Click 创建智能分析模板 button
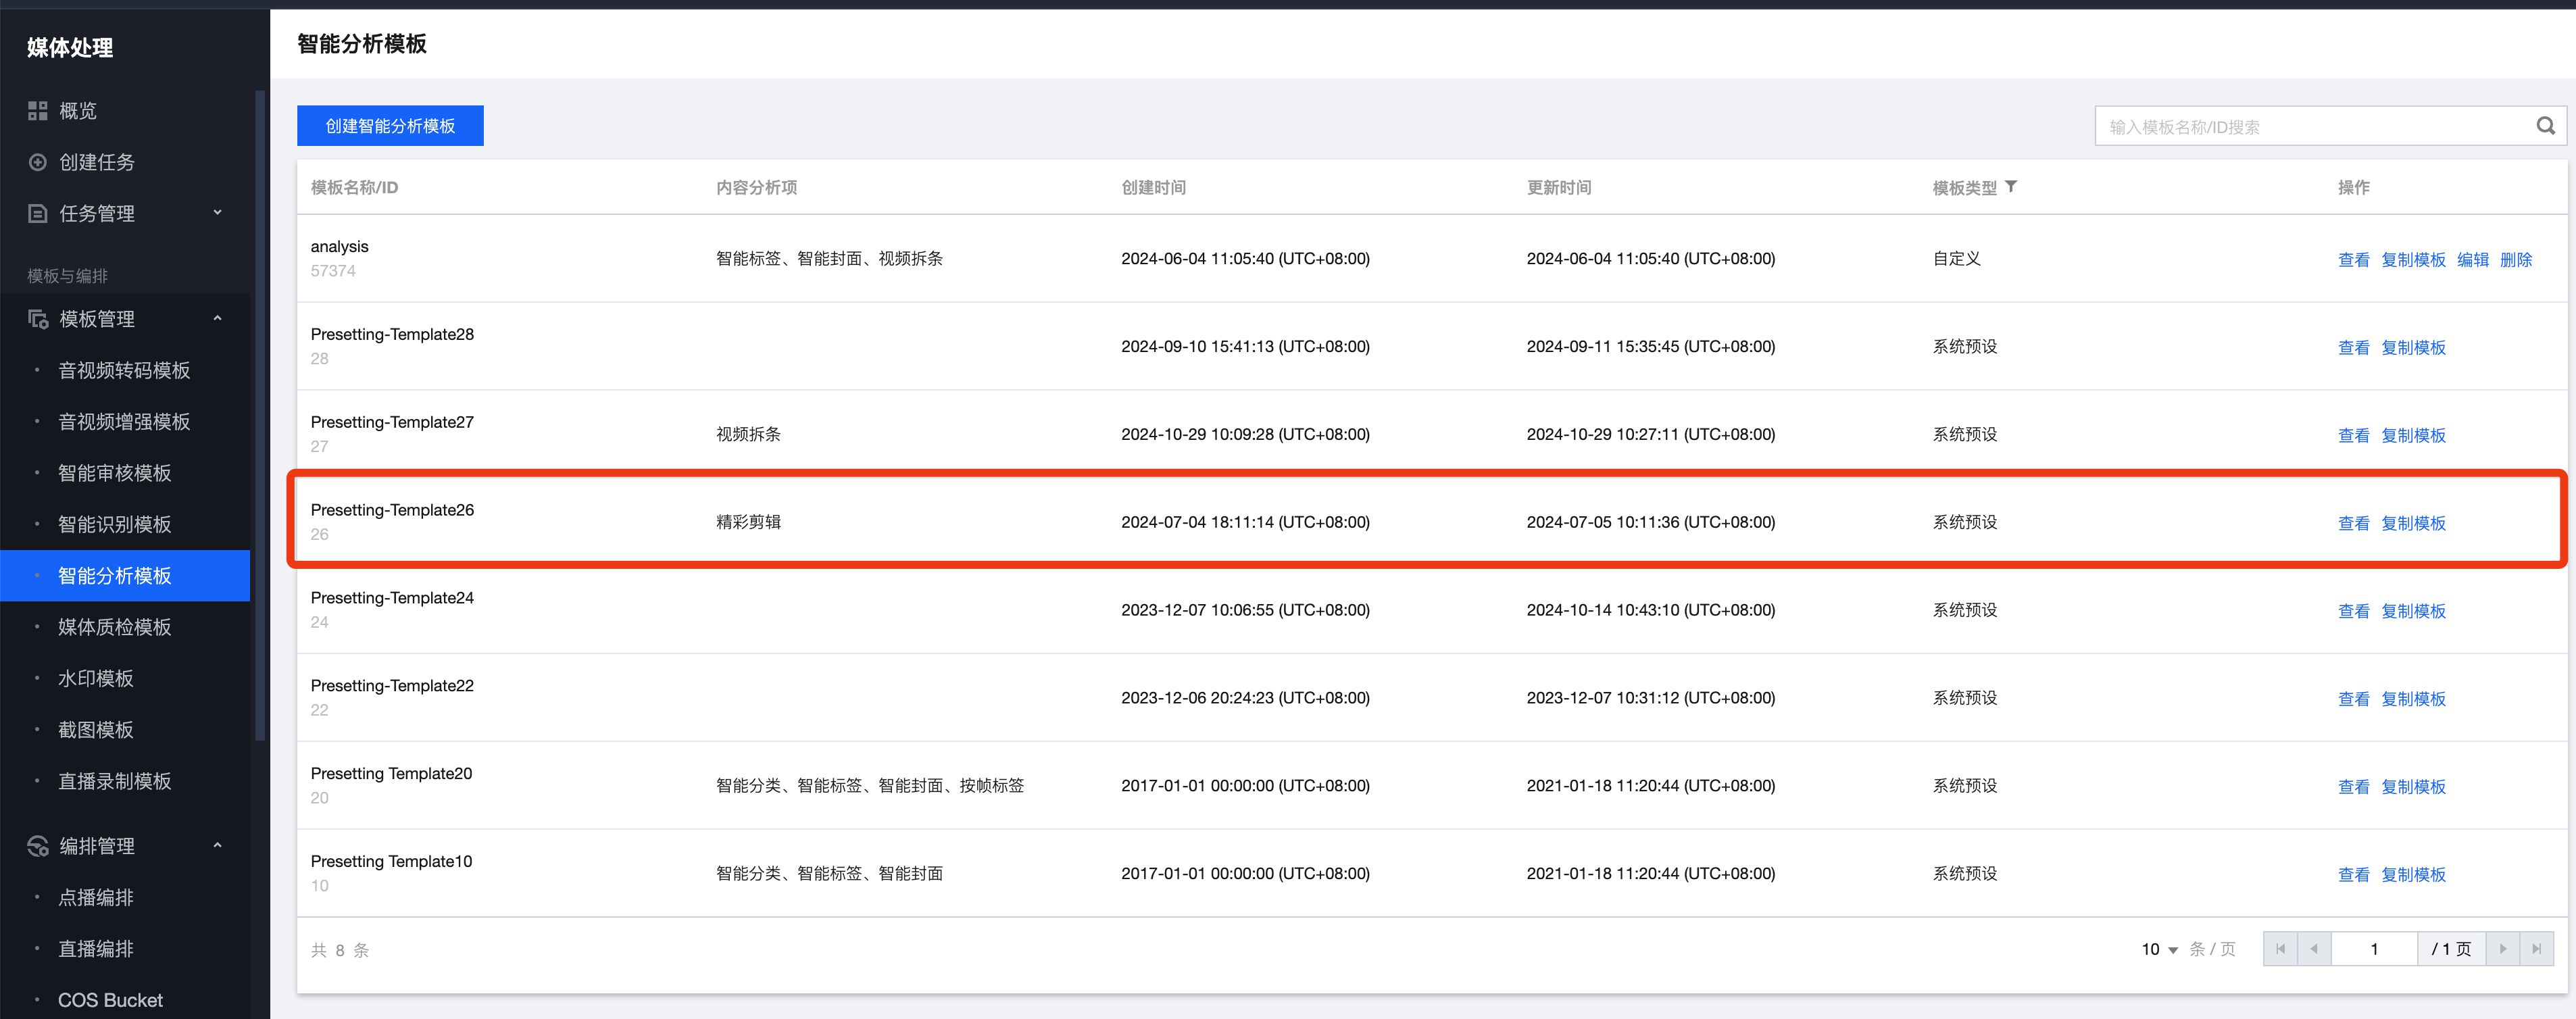The height and width of the screenshot is (1019, 2576). coord(390,126)
